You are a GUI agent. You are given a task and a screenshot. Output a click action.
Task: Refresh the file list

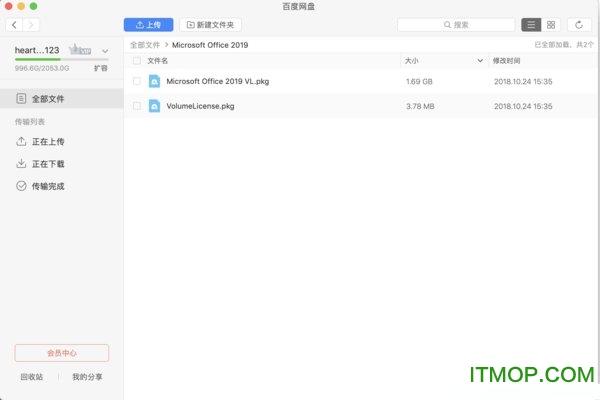(579, 25)
